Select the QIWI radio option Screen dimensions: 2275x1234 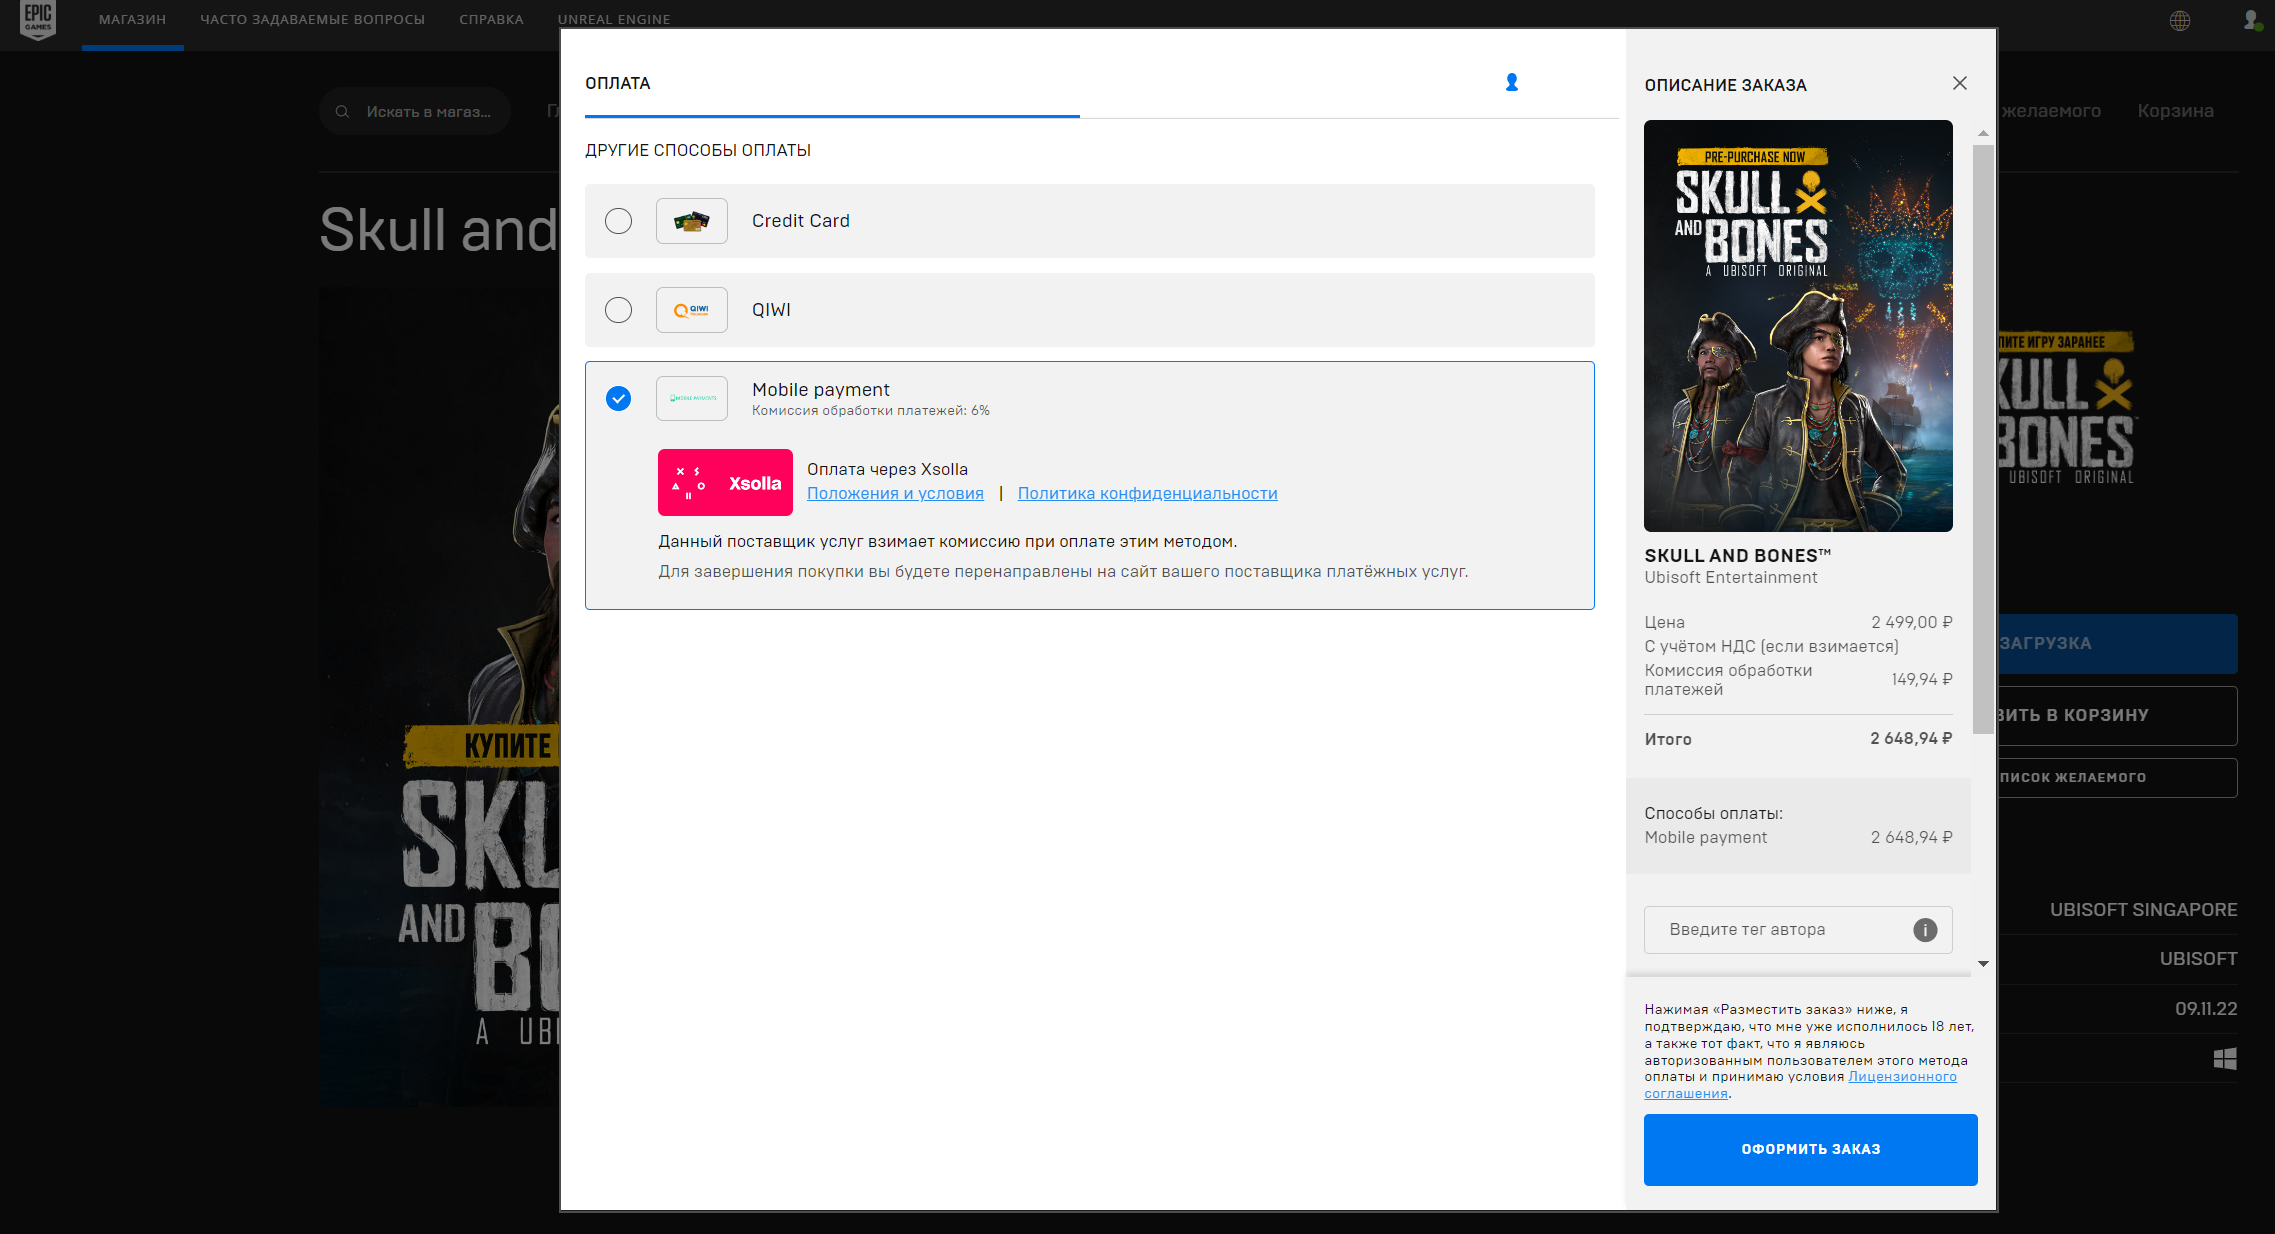pos(618,310)
